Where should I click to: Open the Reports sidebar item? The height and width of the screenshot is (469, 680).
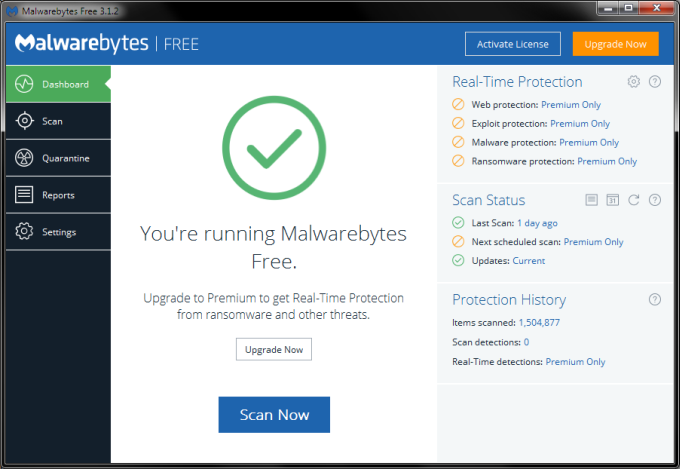point(57,195)
